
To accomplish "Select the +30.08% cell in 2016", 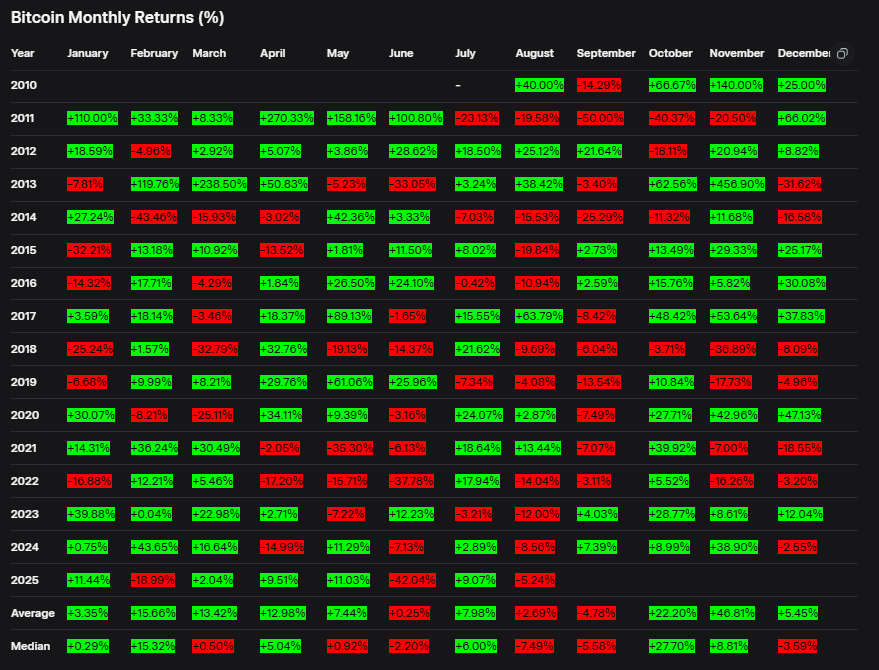I will point(802,283).
